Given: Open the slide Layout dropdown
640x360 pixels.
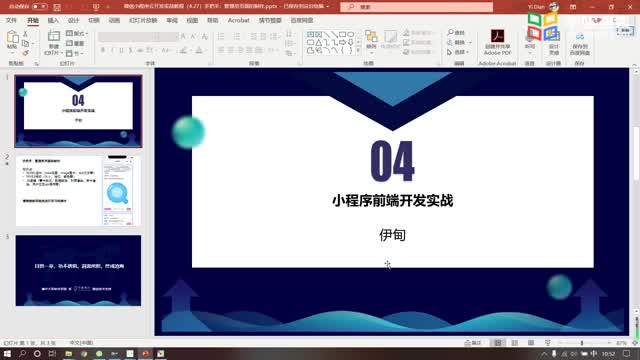Looking at the screenshot, I should tap(76, 33).
